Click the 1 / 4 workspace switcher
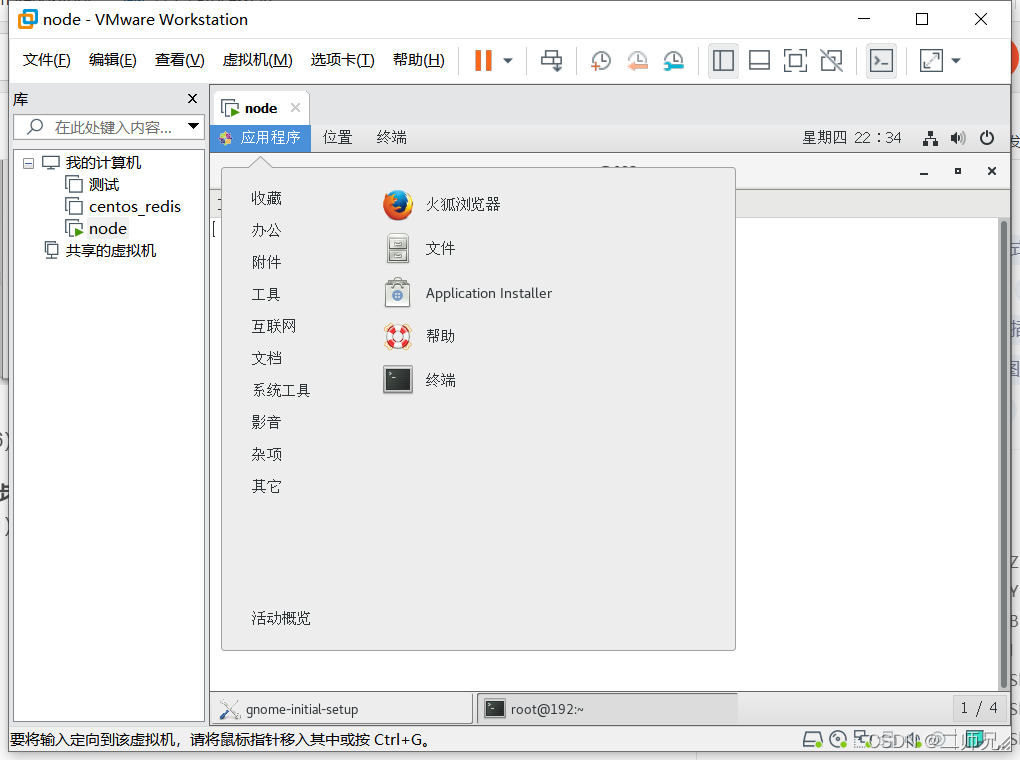Viewport: 1020px width, 760px height. 979,708
